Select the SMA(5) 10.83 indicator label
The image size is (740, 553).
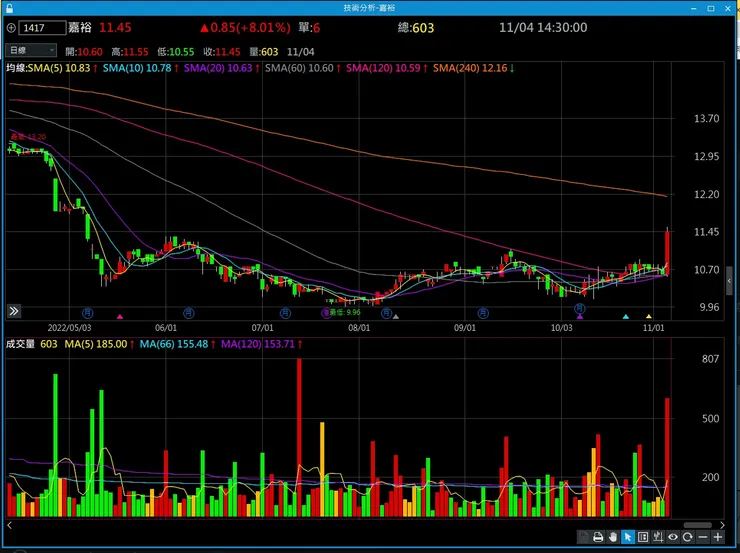(59, 68)
